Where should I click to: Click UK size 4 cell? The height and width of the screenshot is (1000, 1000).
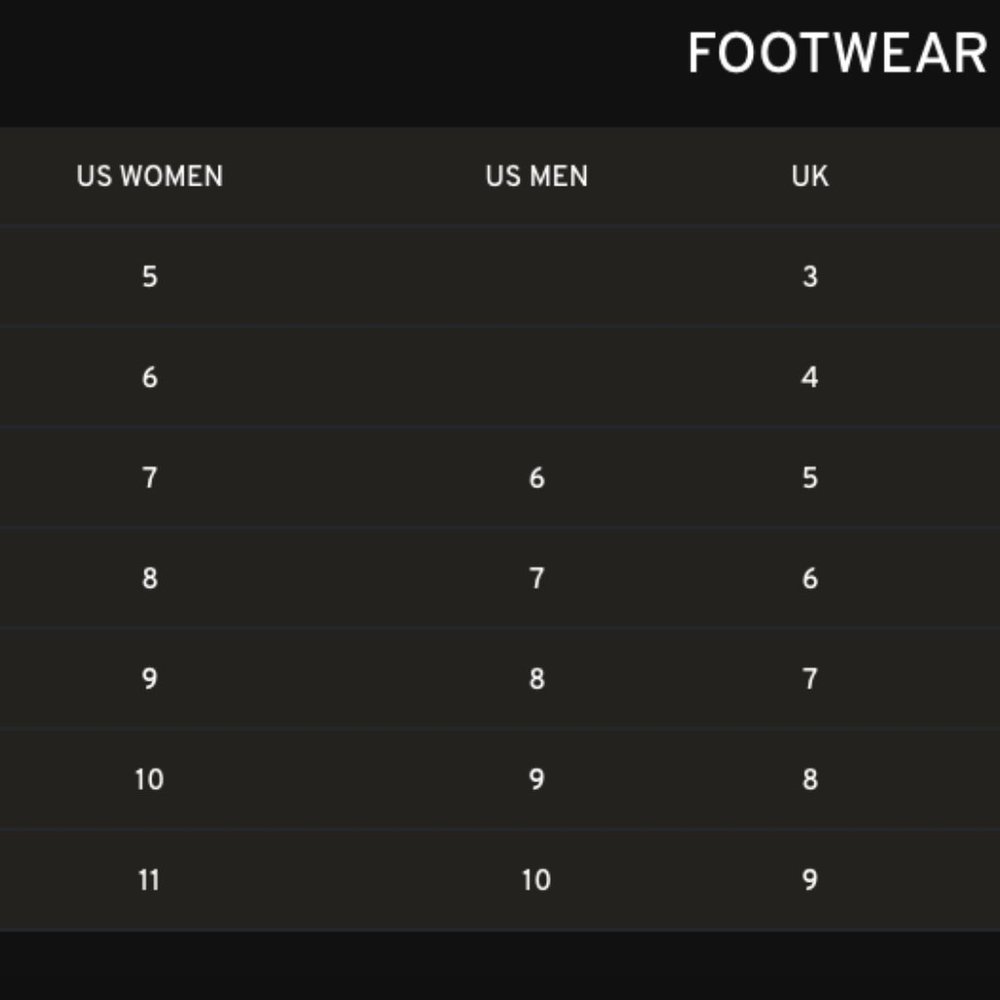(810, 378)
